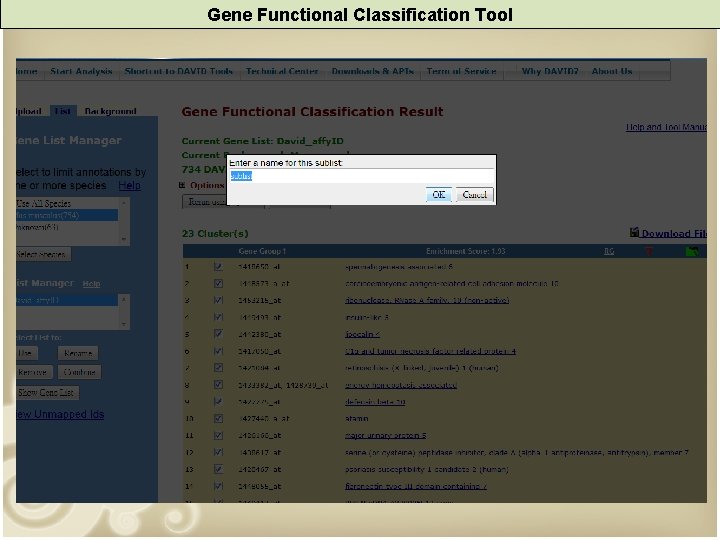The width and height of the screenshot is (720, 540).
Task: Toggle checkbox for ribonuclease RNase A row
Action: [x=219, y=300]
